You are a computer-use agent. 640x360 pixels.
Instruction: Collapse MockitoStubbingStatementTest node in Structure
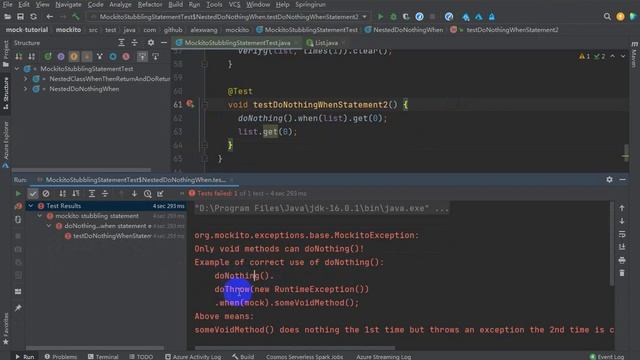point(17,69)
